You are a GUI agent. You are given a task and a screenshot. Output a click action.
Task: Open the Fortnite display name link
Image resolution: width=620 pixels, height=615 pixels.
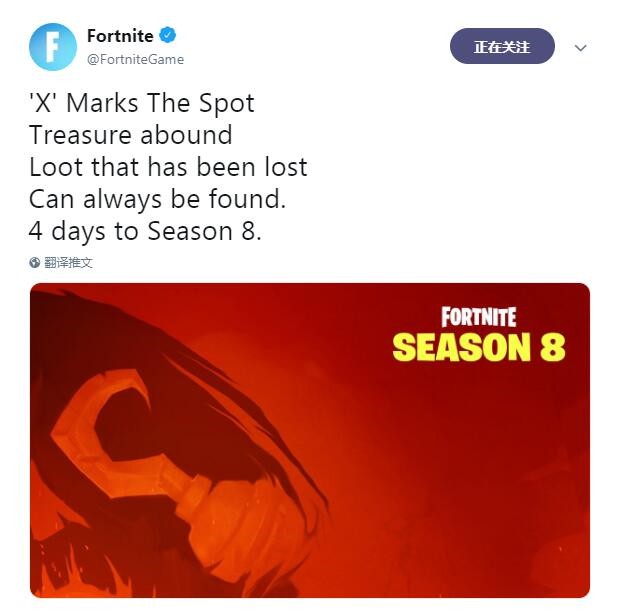tap(120, 36)
